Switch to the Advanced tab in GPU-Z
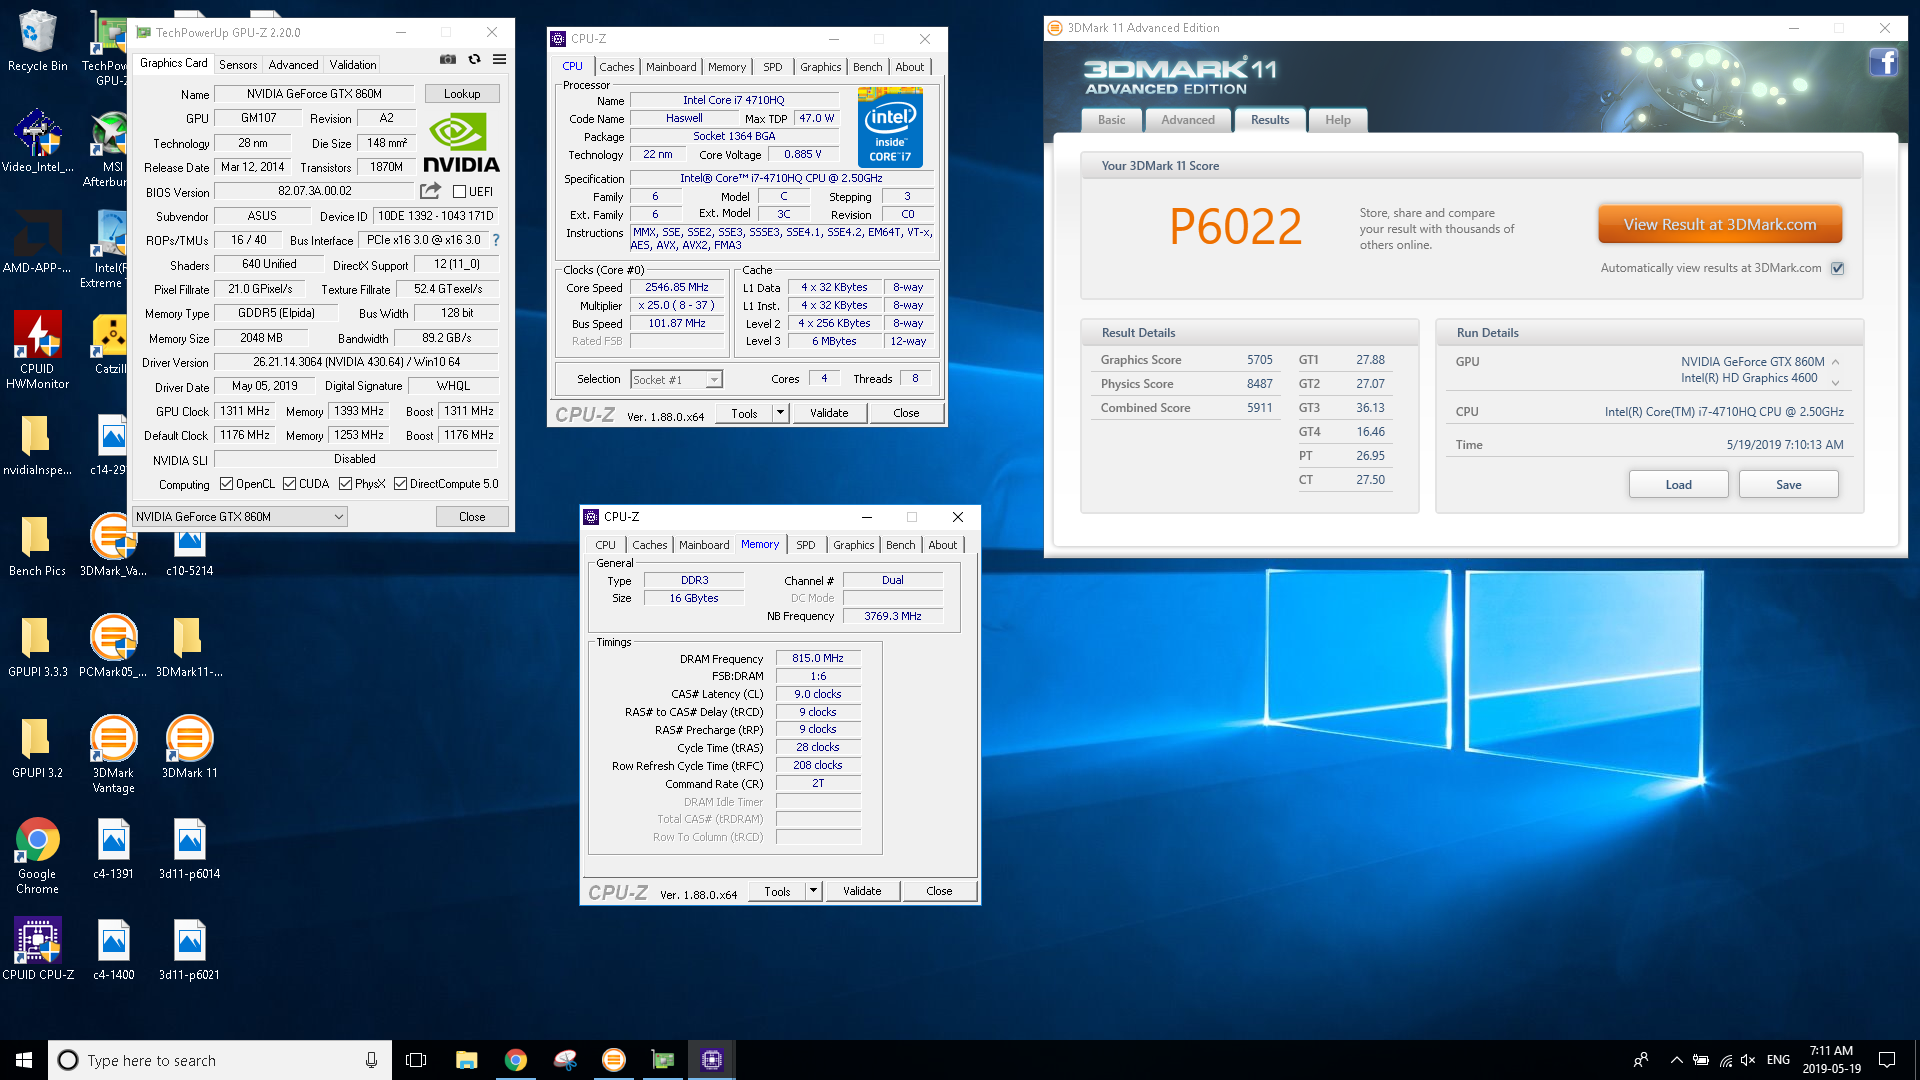1920x1080 pixels. point(293,64)
